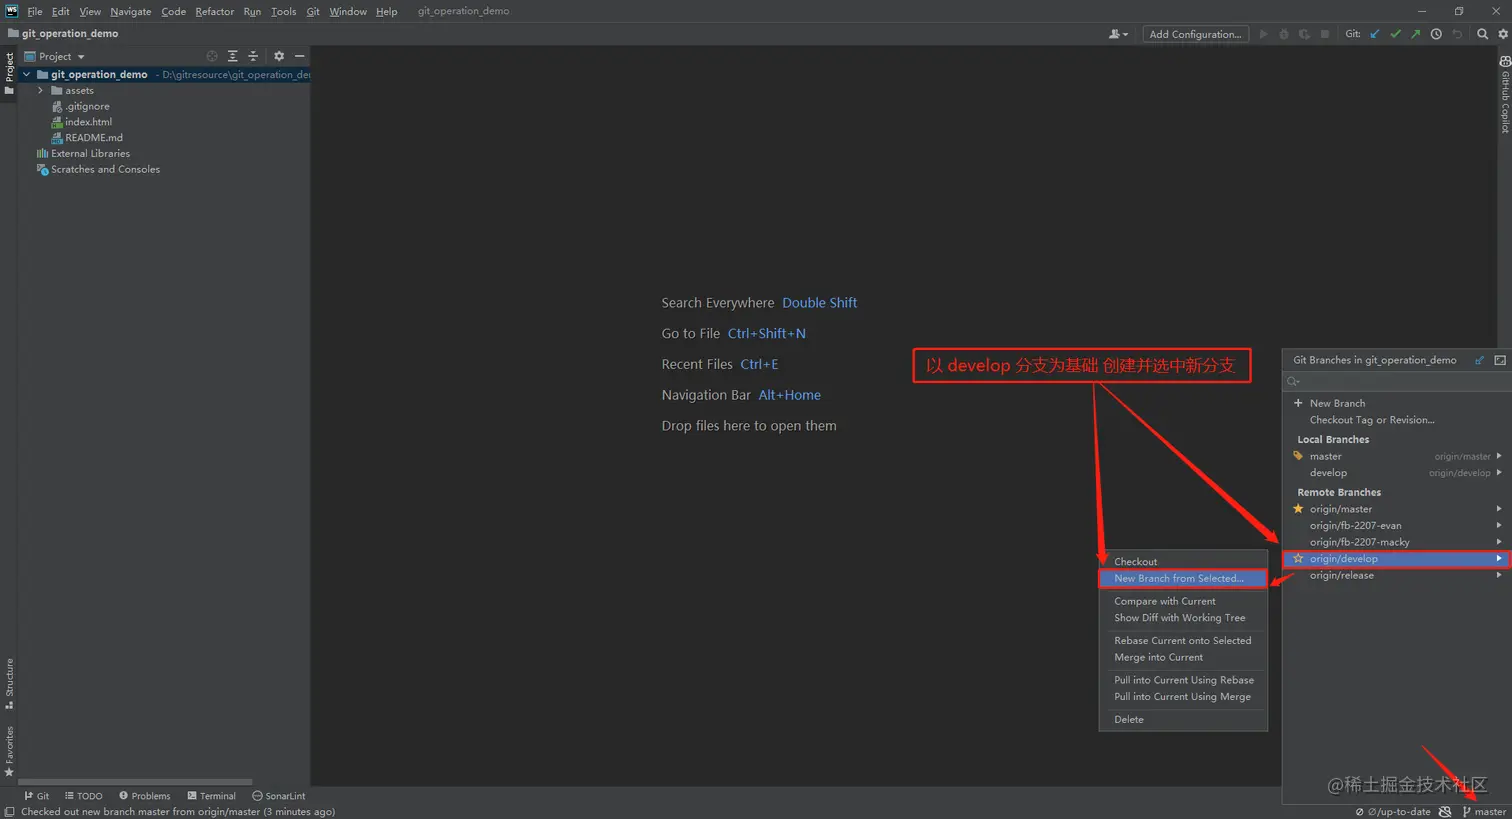1512x819 pixels.
Task: Select .gitignore in project tree
Action: (x=88, y=106)
